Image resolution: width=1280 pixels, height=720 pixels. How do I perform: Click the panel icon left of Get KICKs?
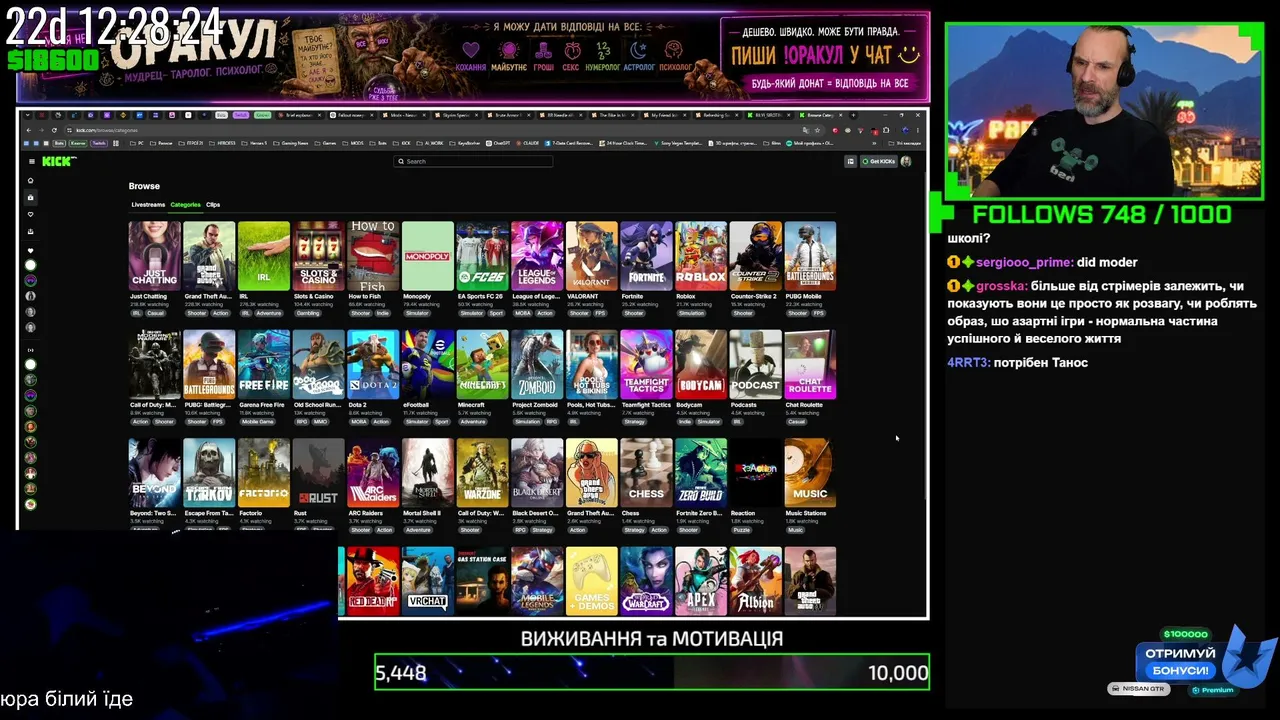[x=851, y=161]
